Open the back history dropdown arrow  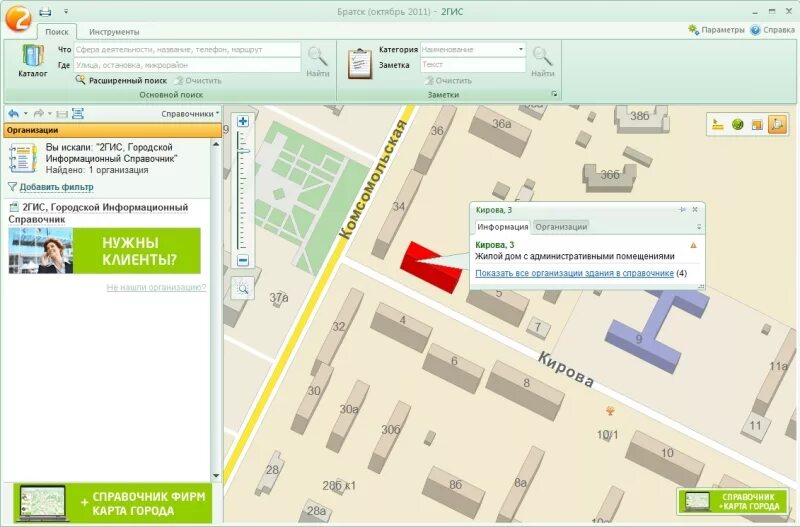[x=26, y=113]
